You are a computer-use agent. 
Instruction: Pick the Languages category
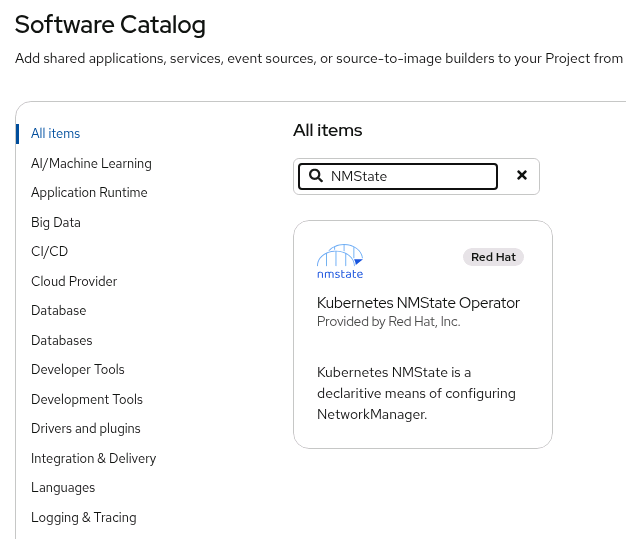click(x=63, y=487)
